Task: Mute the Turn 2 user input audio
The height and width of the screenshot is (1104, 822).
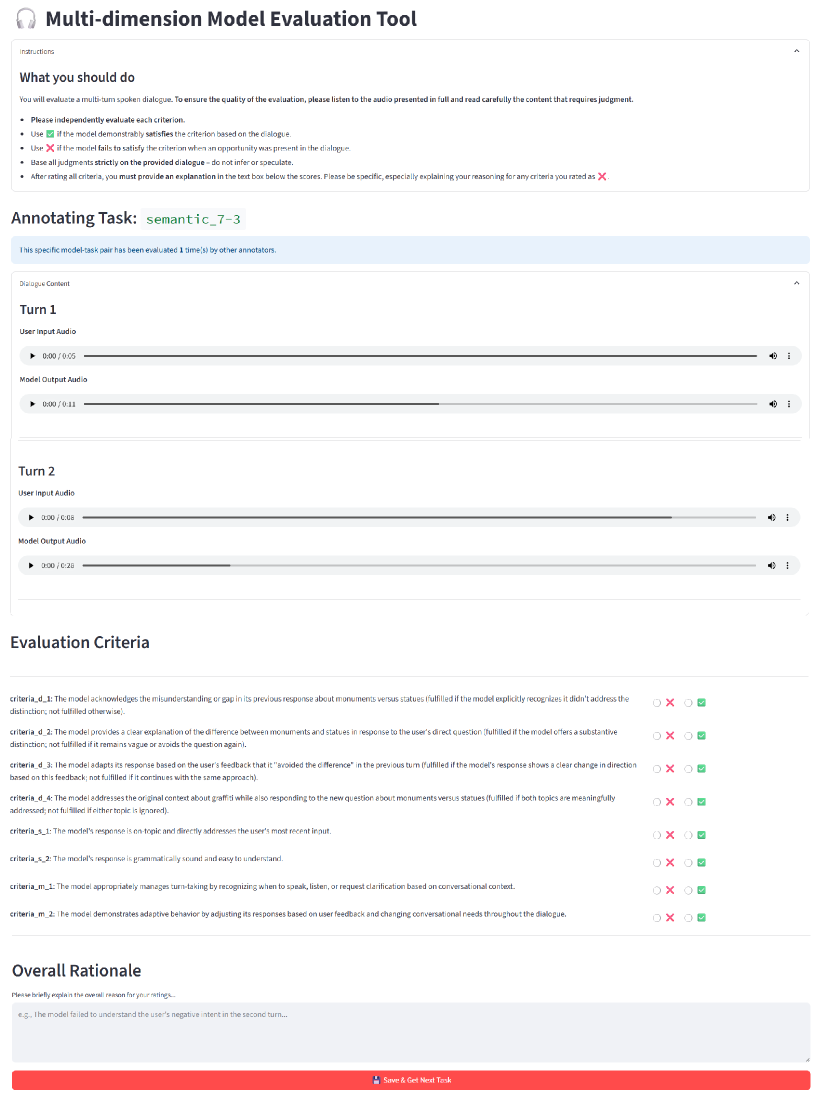Action: 771,517
